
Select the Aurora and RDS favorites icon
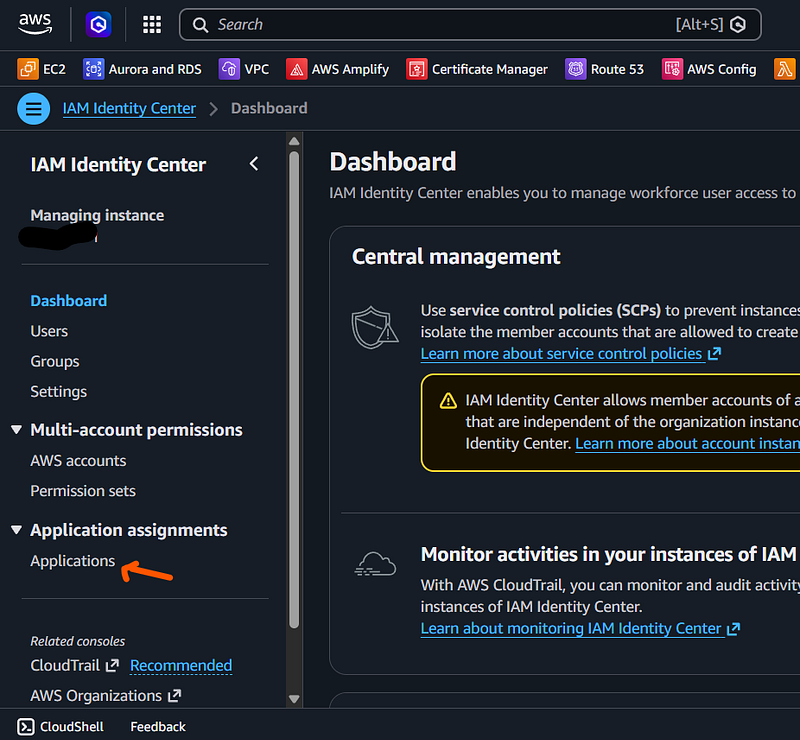coord(95,69)
